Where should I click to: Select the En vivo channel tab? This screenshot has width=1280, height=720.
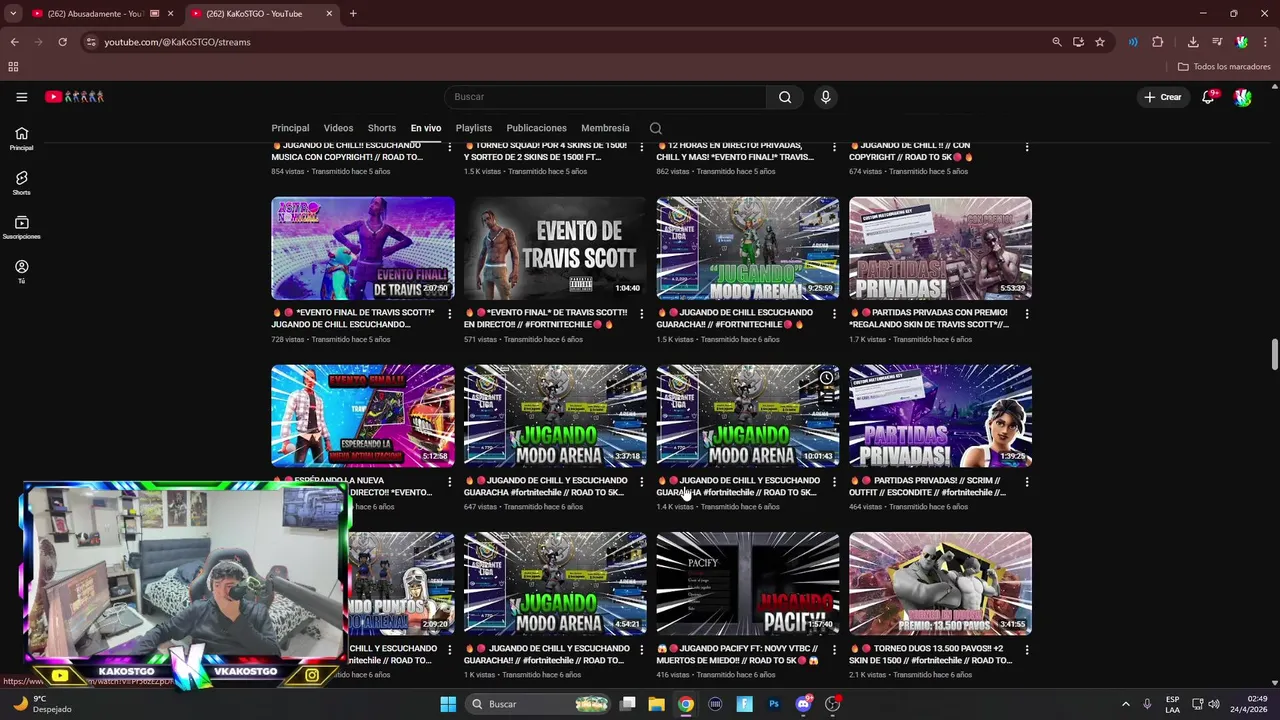coord(426,128)
